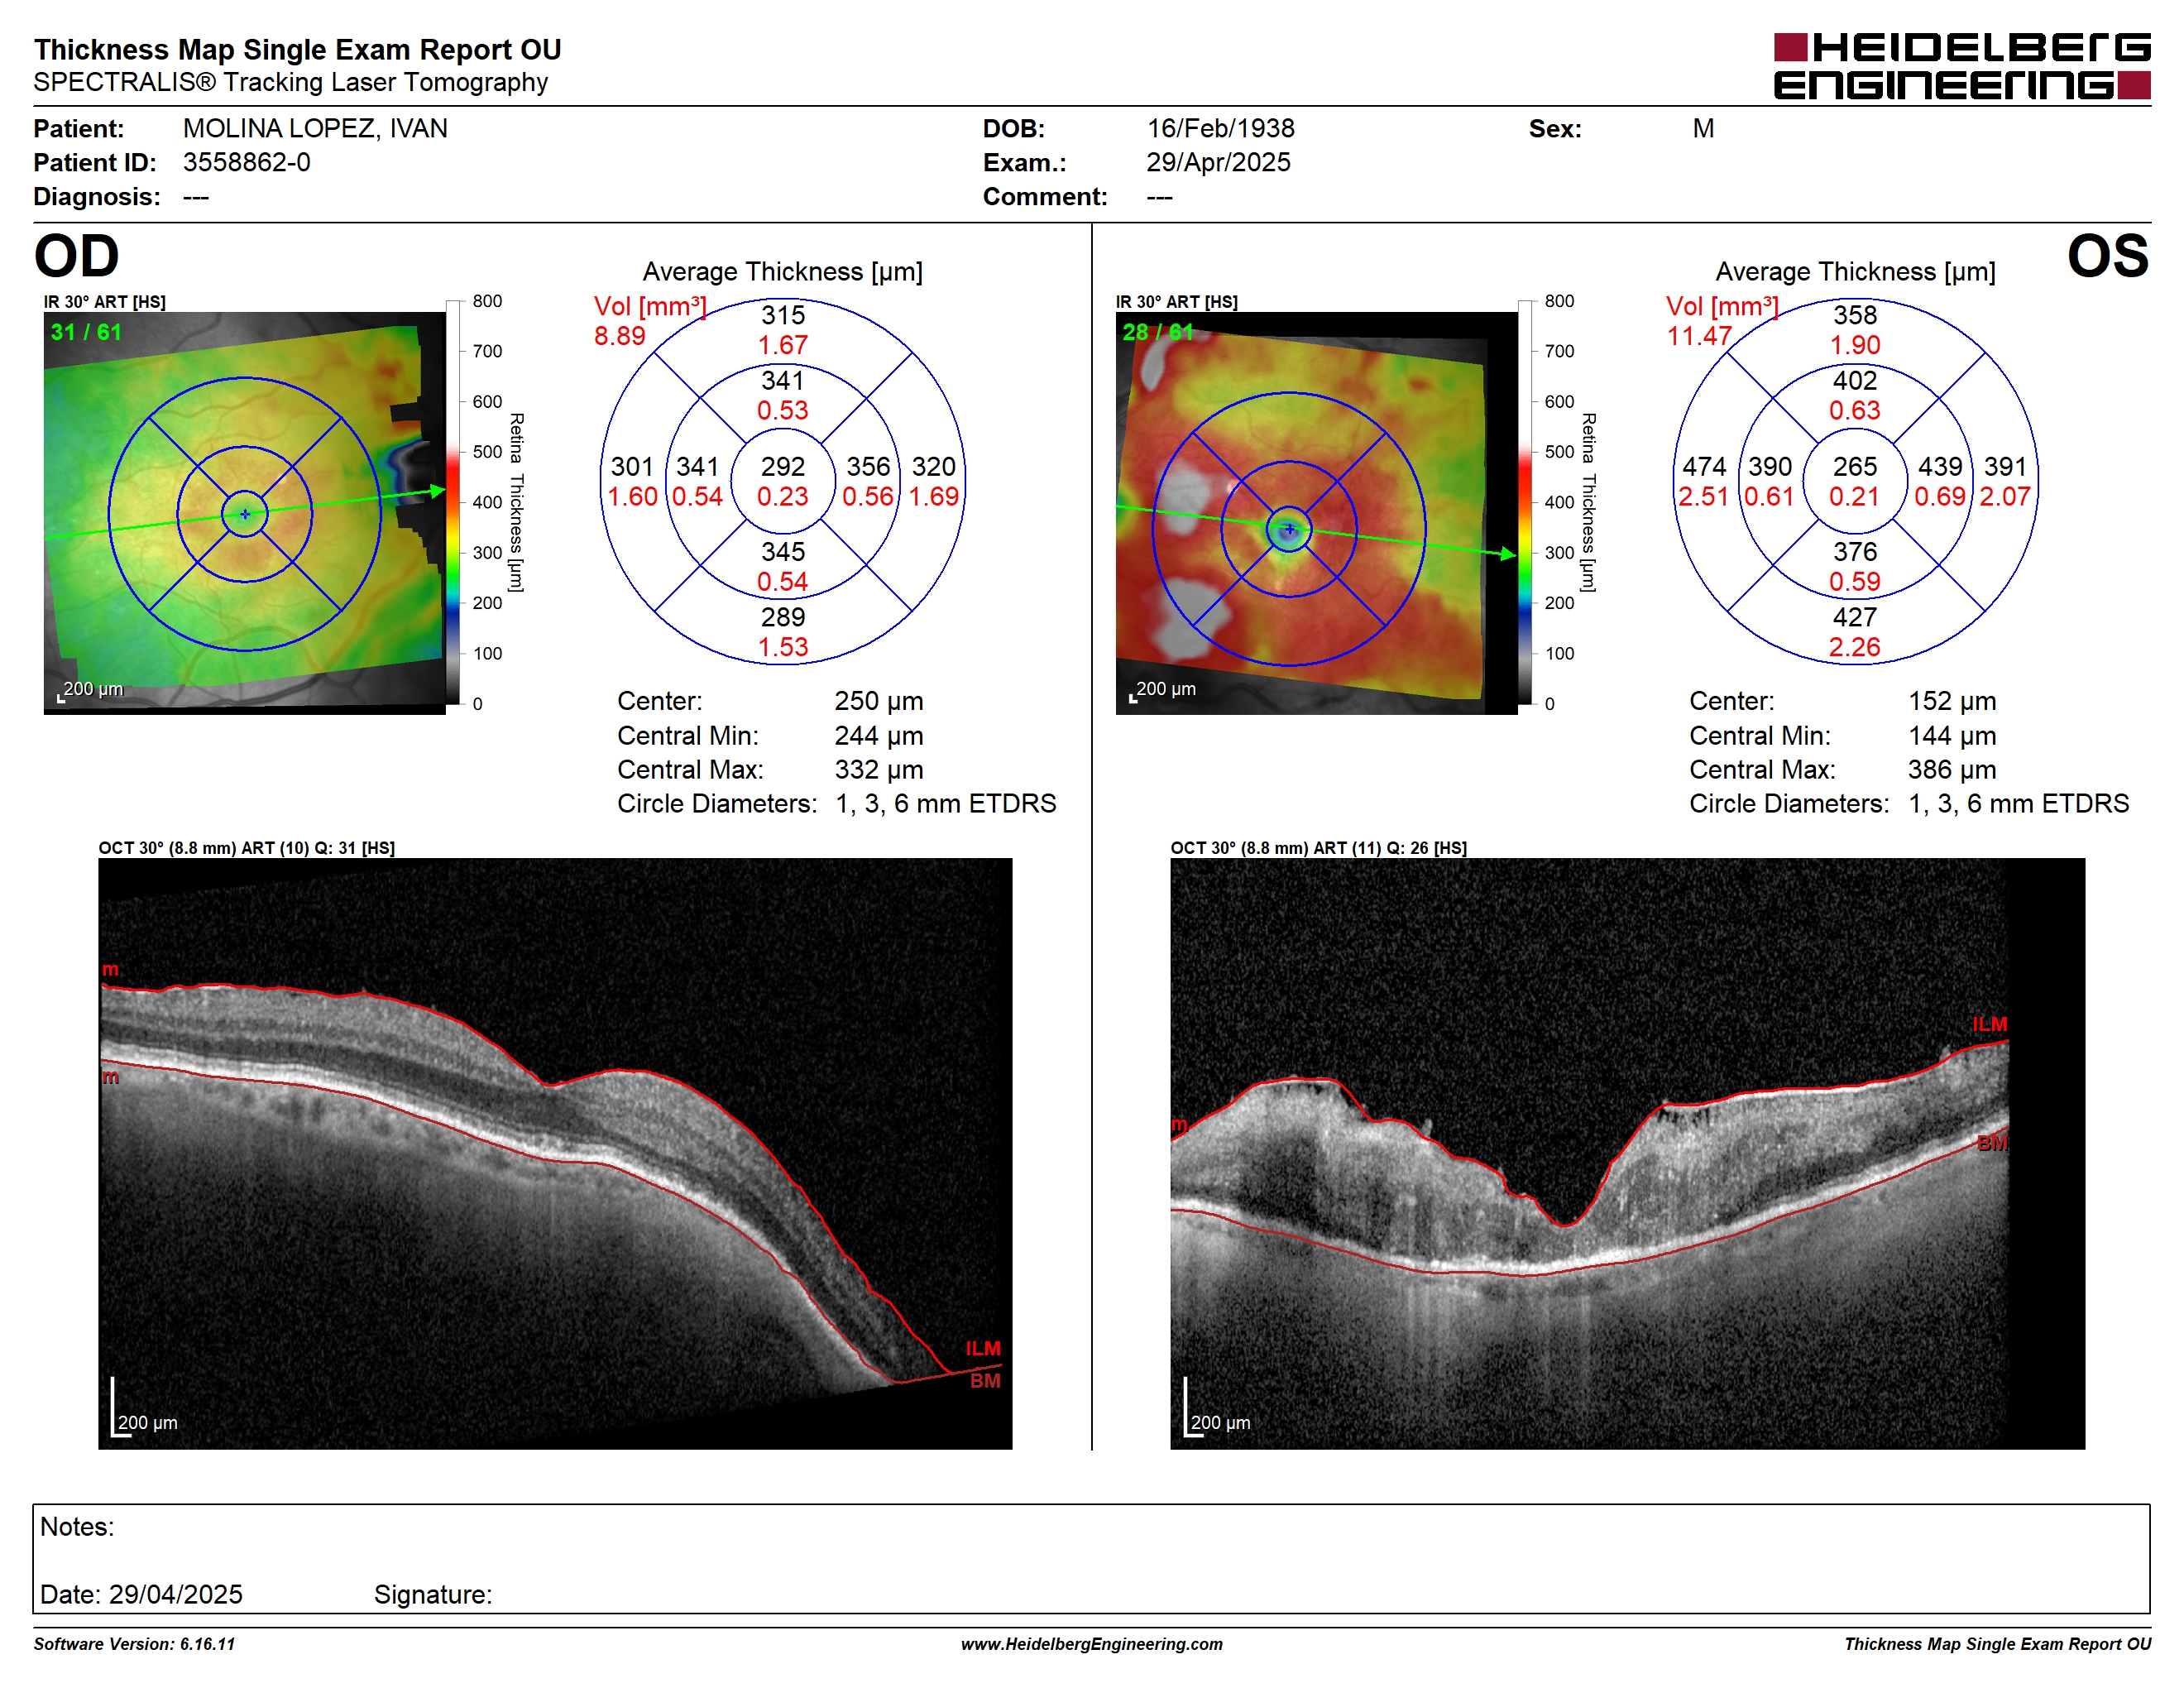2184x1688 pixels.
Task: Click OD inner inferior thickness 345
Action: (783, 552)
